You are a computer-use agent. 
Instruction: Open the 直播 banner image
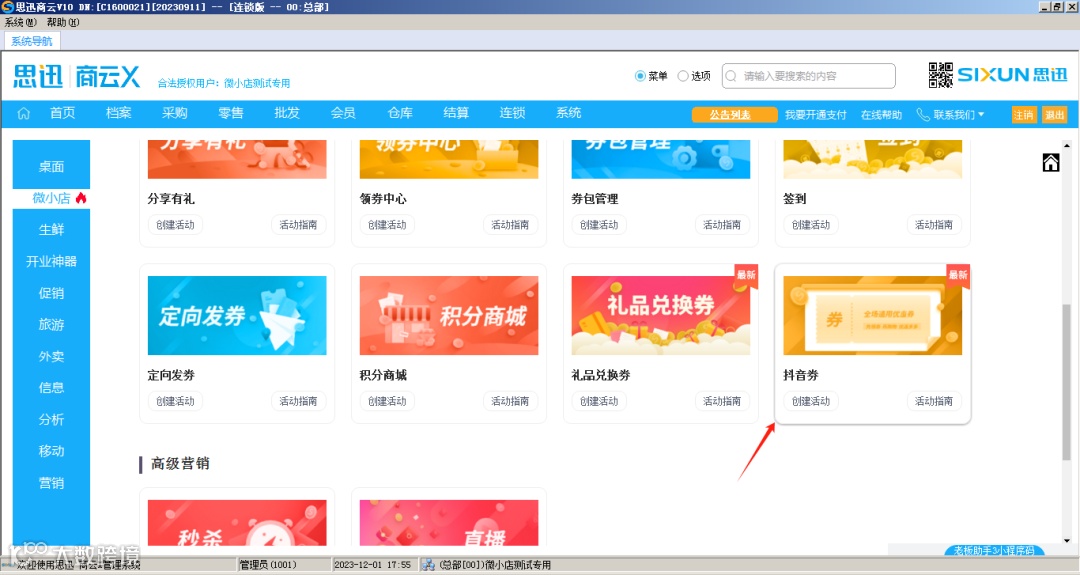click(x=449, y=523)
